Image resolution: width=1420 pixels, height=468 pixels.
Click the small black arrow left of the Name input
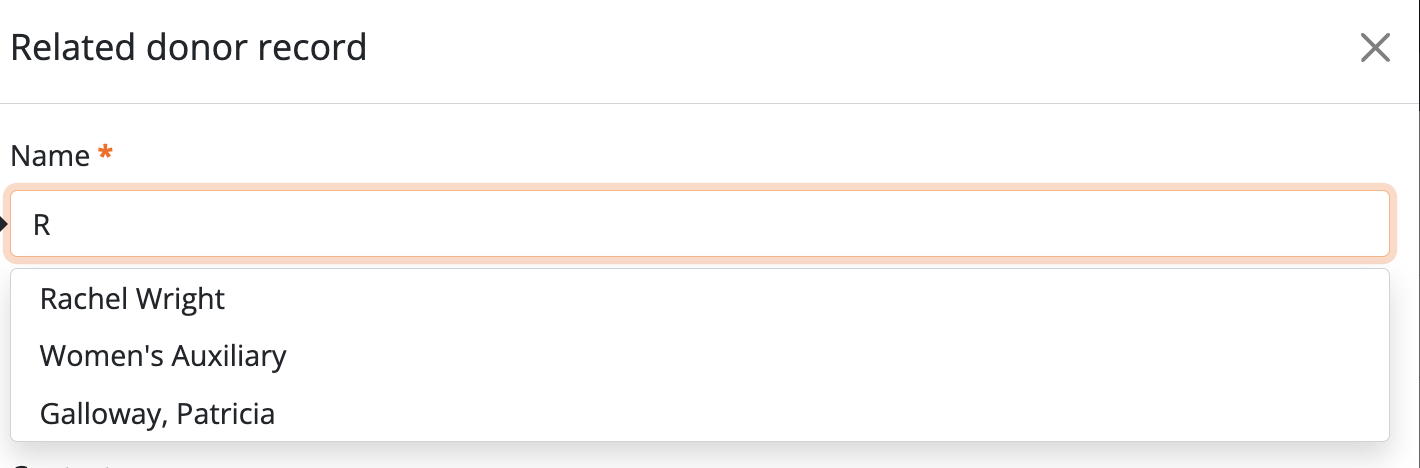(4, 224)
